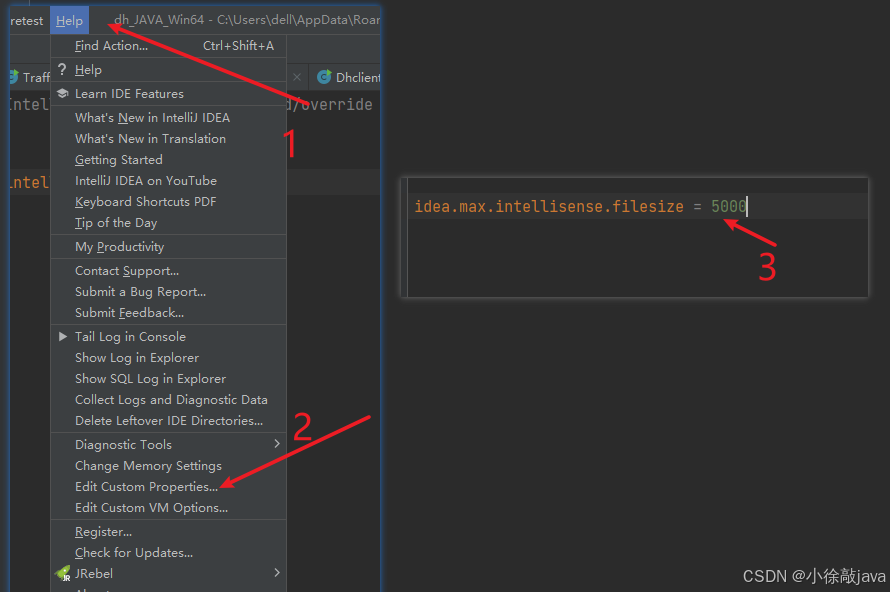
Task: Click the Tail Log in Console label
Action: tap(130, 337)
